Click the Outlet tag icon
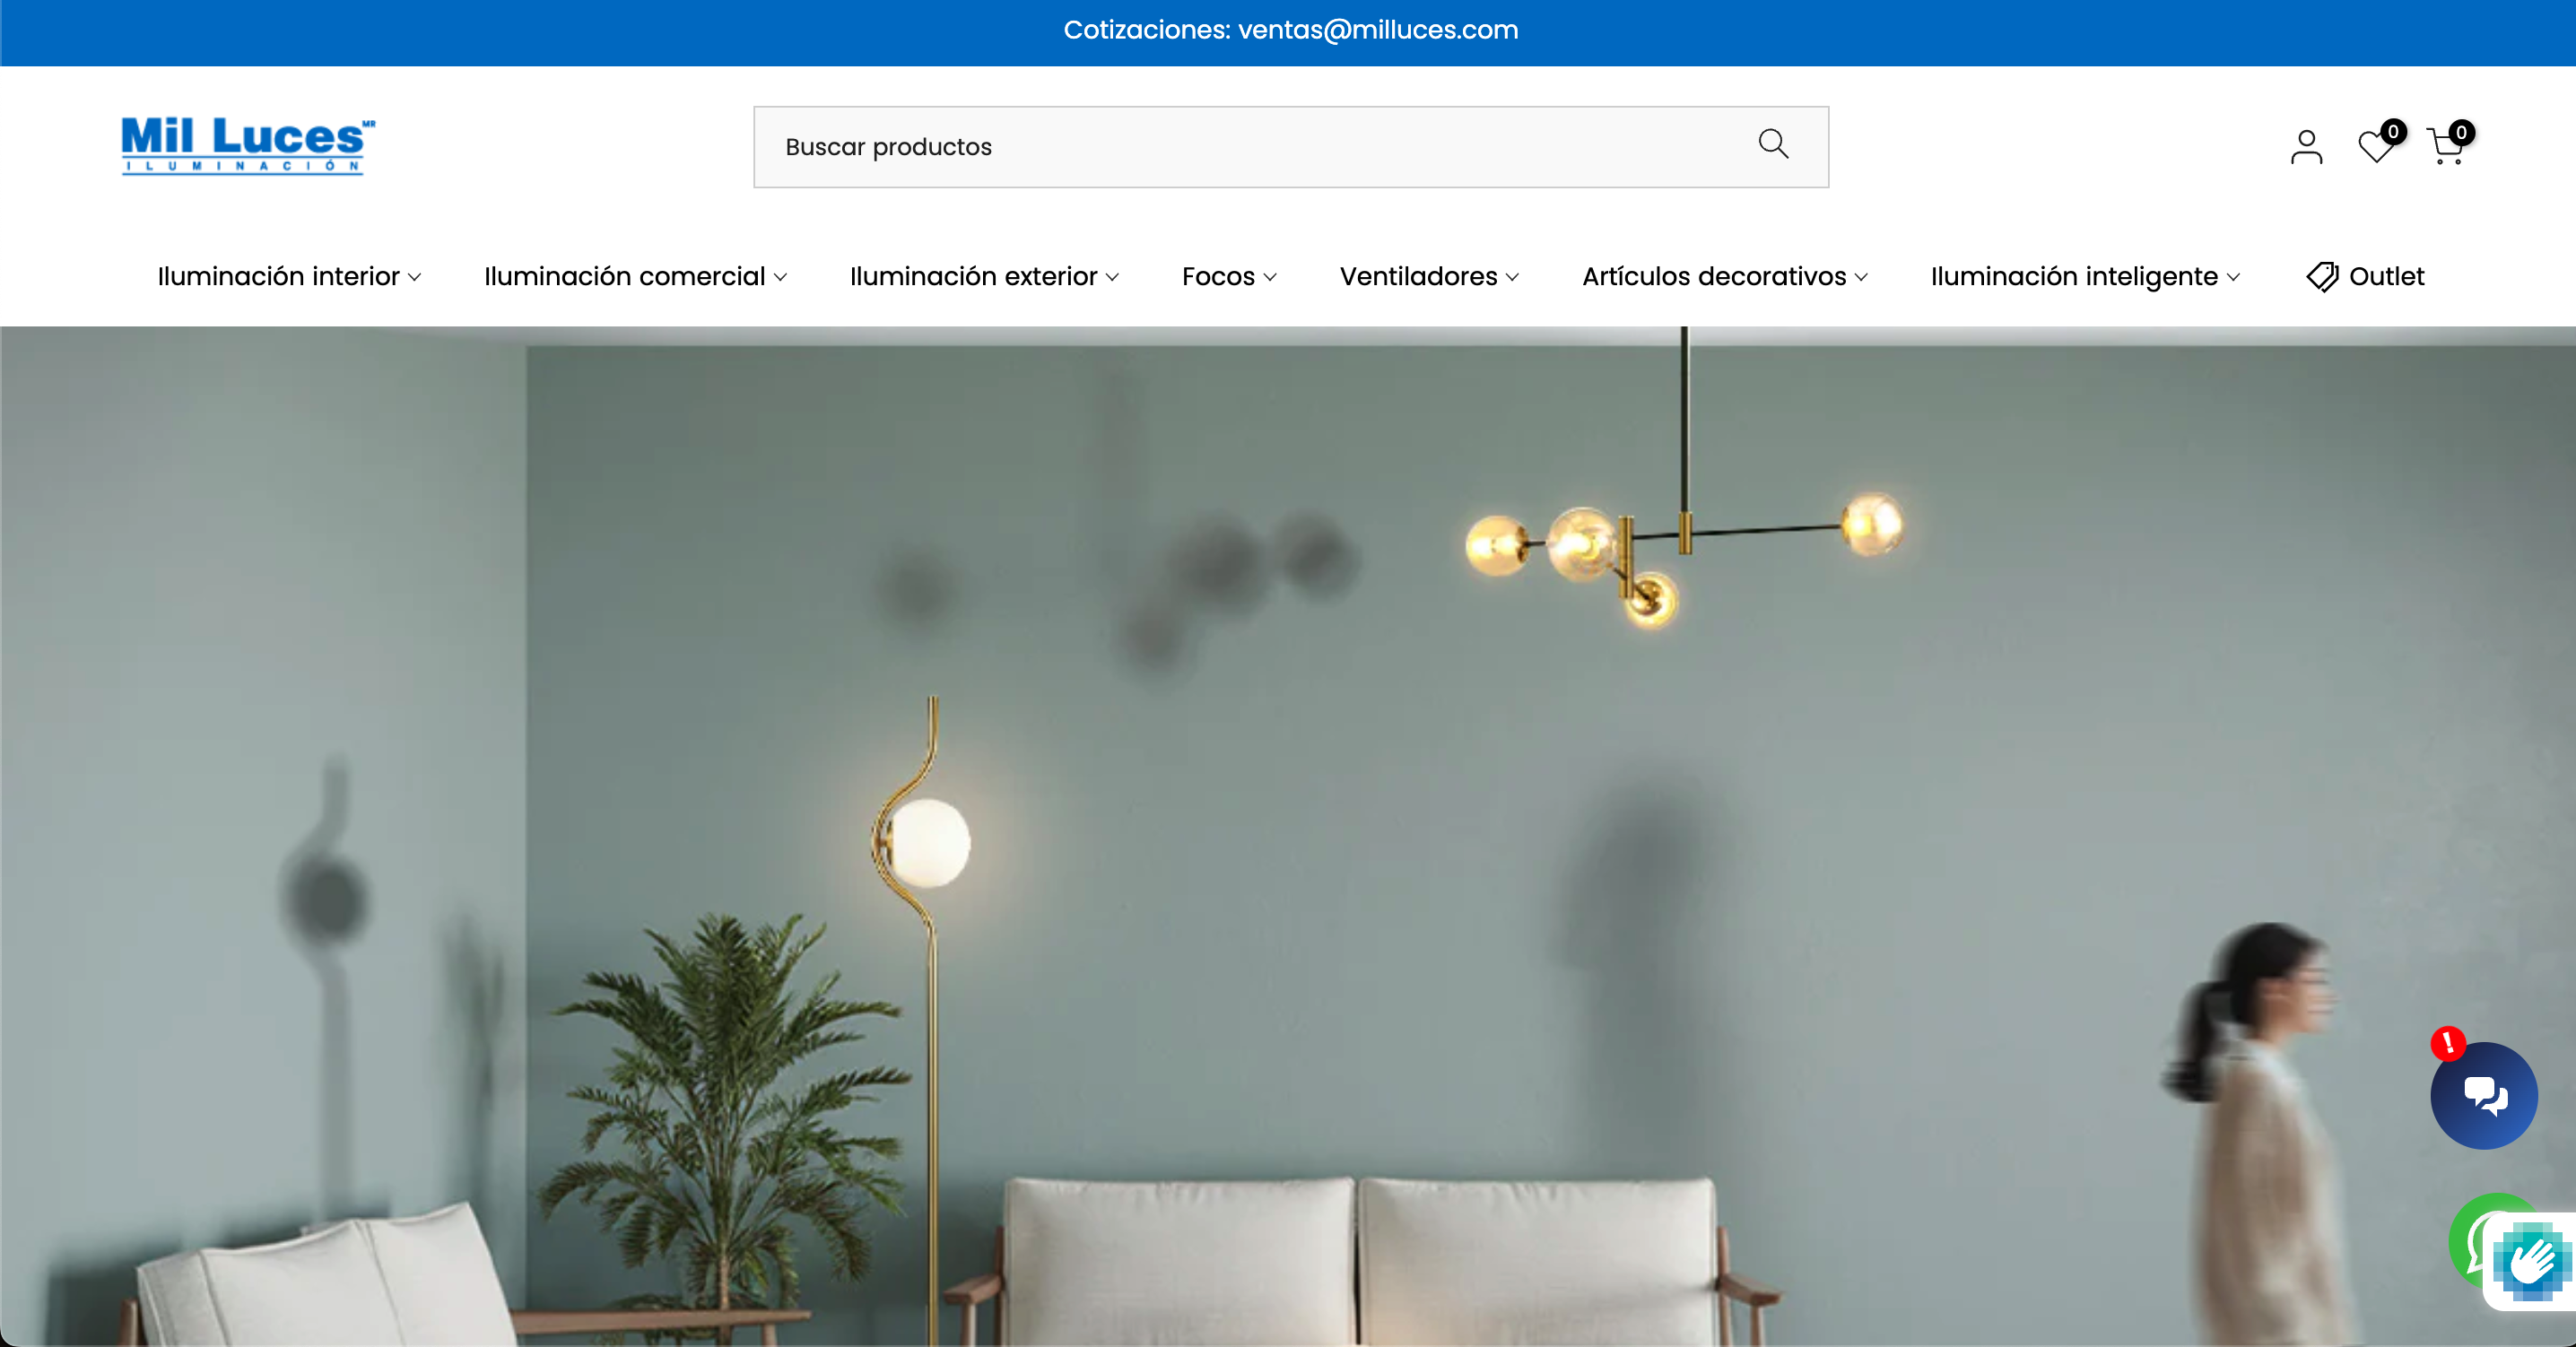The height and width of the screenshot is (1347, 2576). 2322,277
